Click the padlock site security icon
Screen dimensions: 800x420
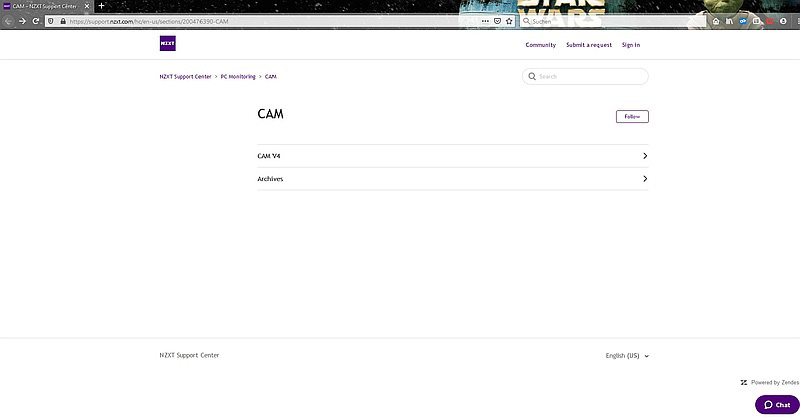coord(63,21)
